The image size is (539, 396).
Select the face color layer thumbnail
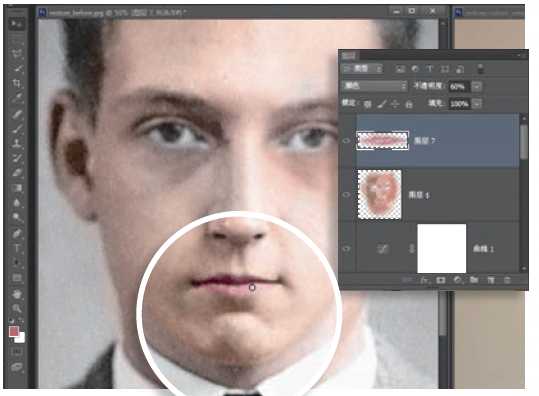pyautogui.click(x=380, y=194)
